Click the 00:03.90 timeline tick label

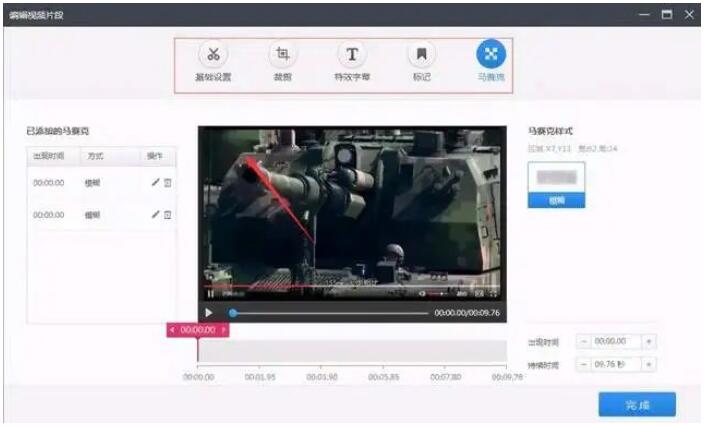pyautogui.click(x=321, y=377)
